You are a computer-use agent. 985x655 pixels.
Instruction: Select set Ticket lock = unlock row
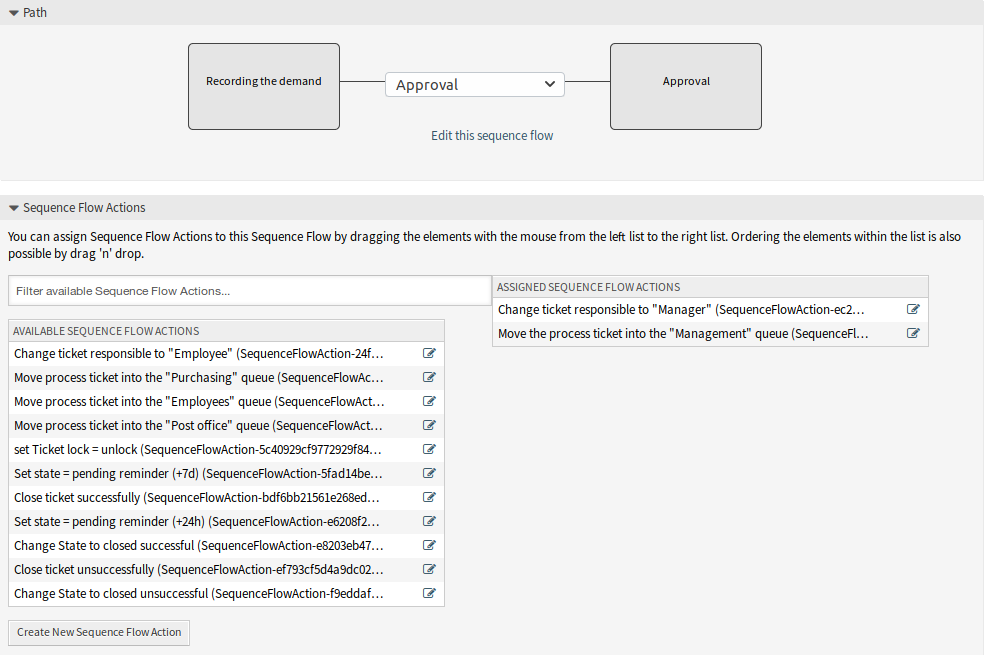pos(226,449)
